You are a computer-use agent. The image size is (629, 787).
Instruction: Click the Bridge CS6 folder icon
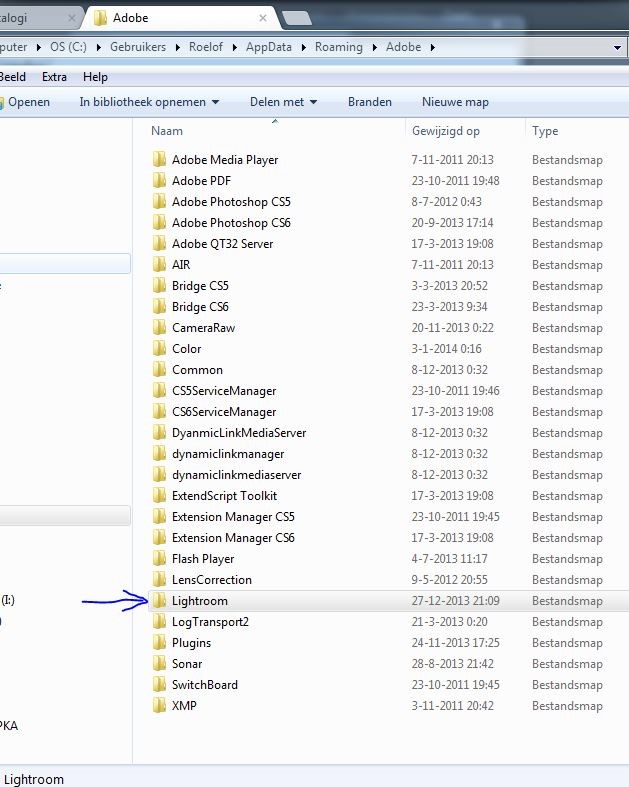159,307
